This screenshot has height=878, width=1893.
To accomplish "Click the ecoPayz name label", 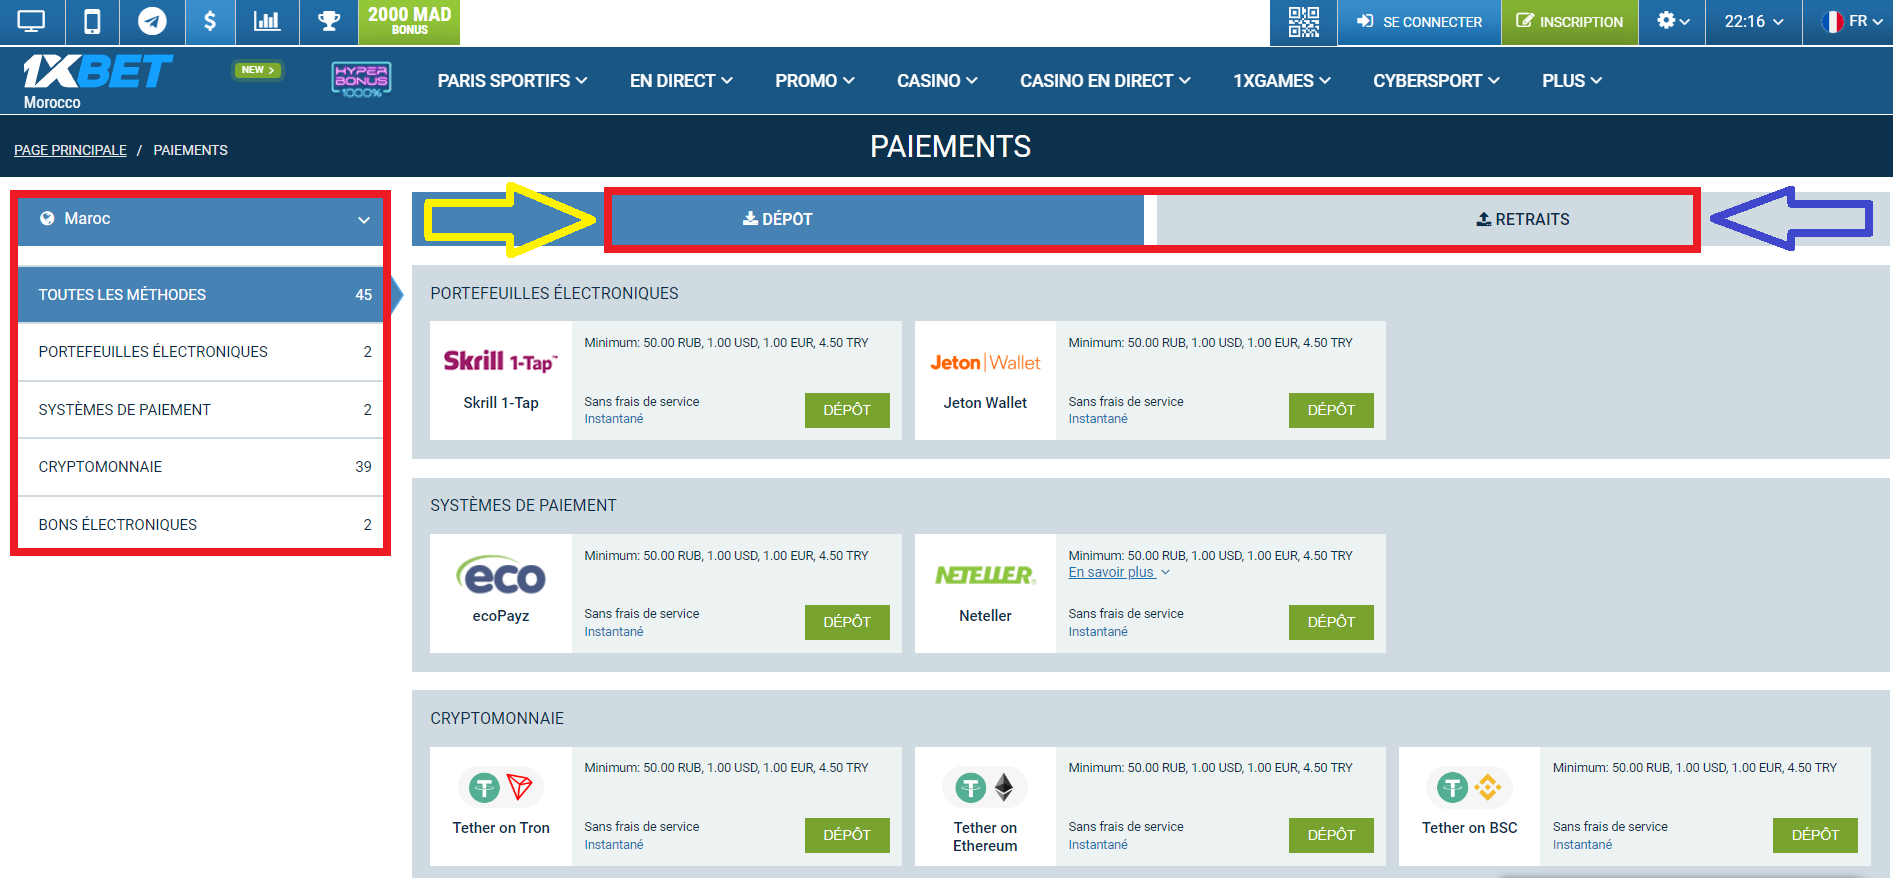I will [x=501, y=616].
